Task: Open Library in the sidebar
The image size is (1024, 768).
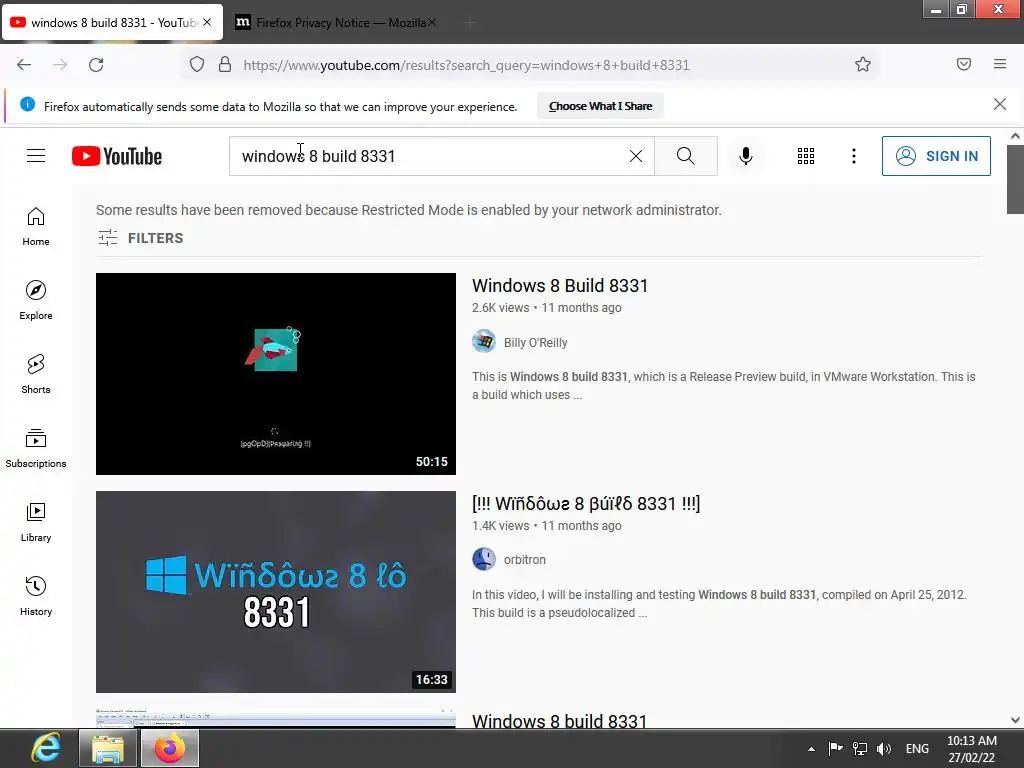Action: point(36,522)
